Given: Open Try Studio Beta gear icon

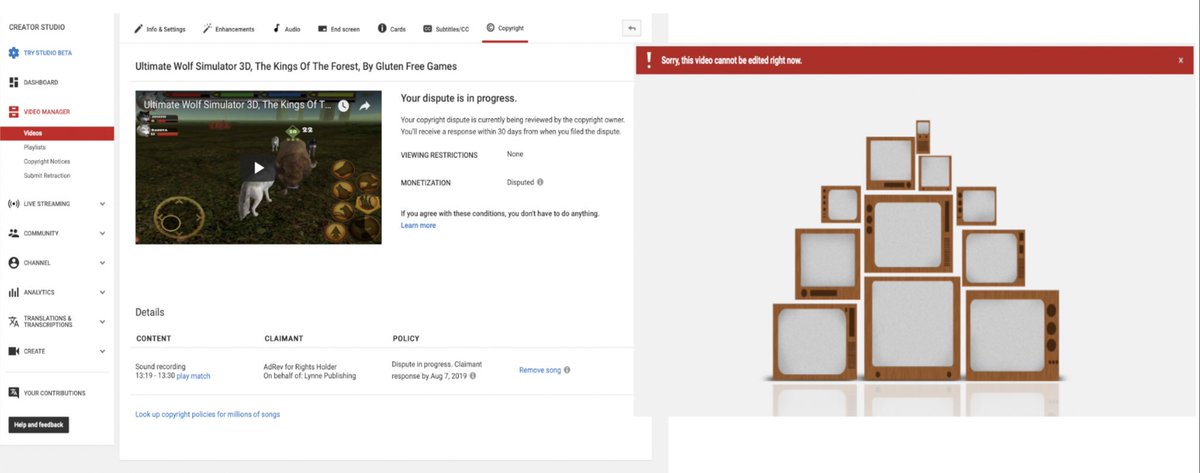Looking at the screenshot, I should coord(14,52).
